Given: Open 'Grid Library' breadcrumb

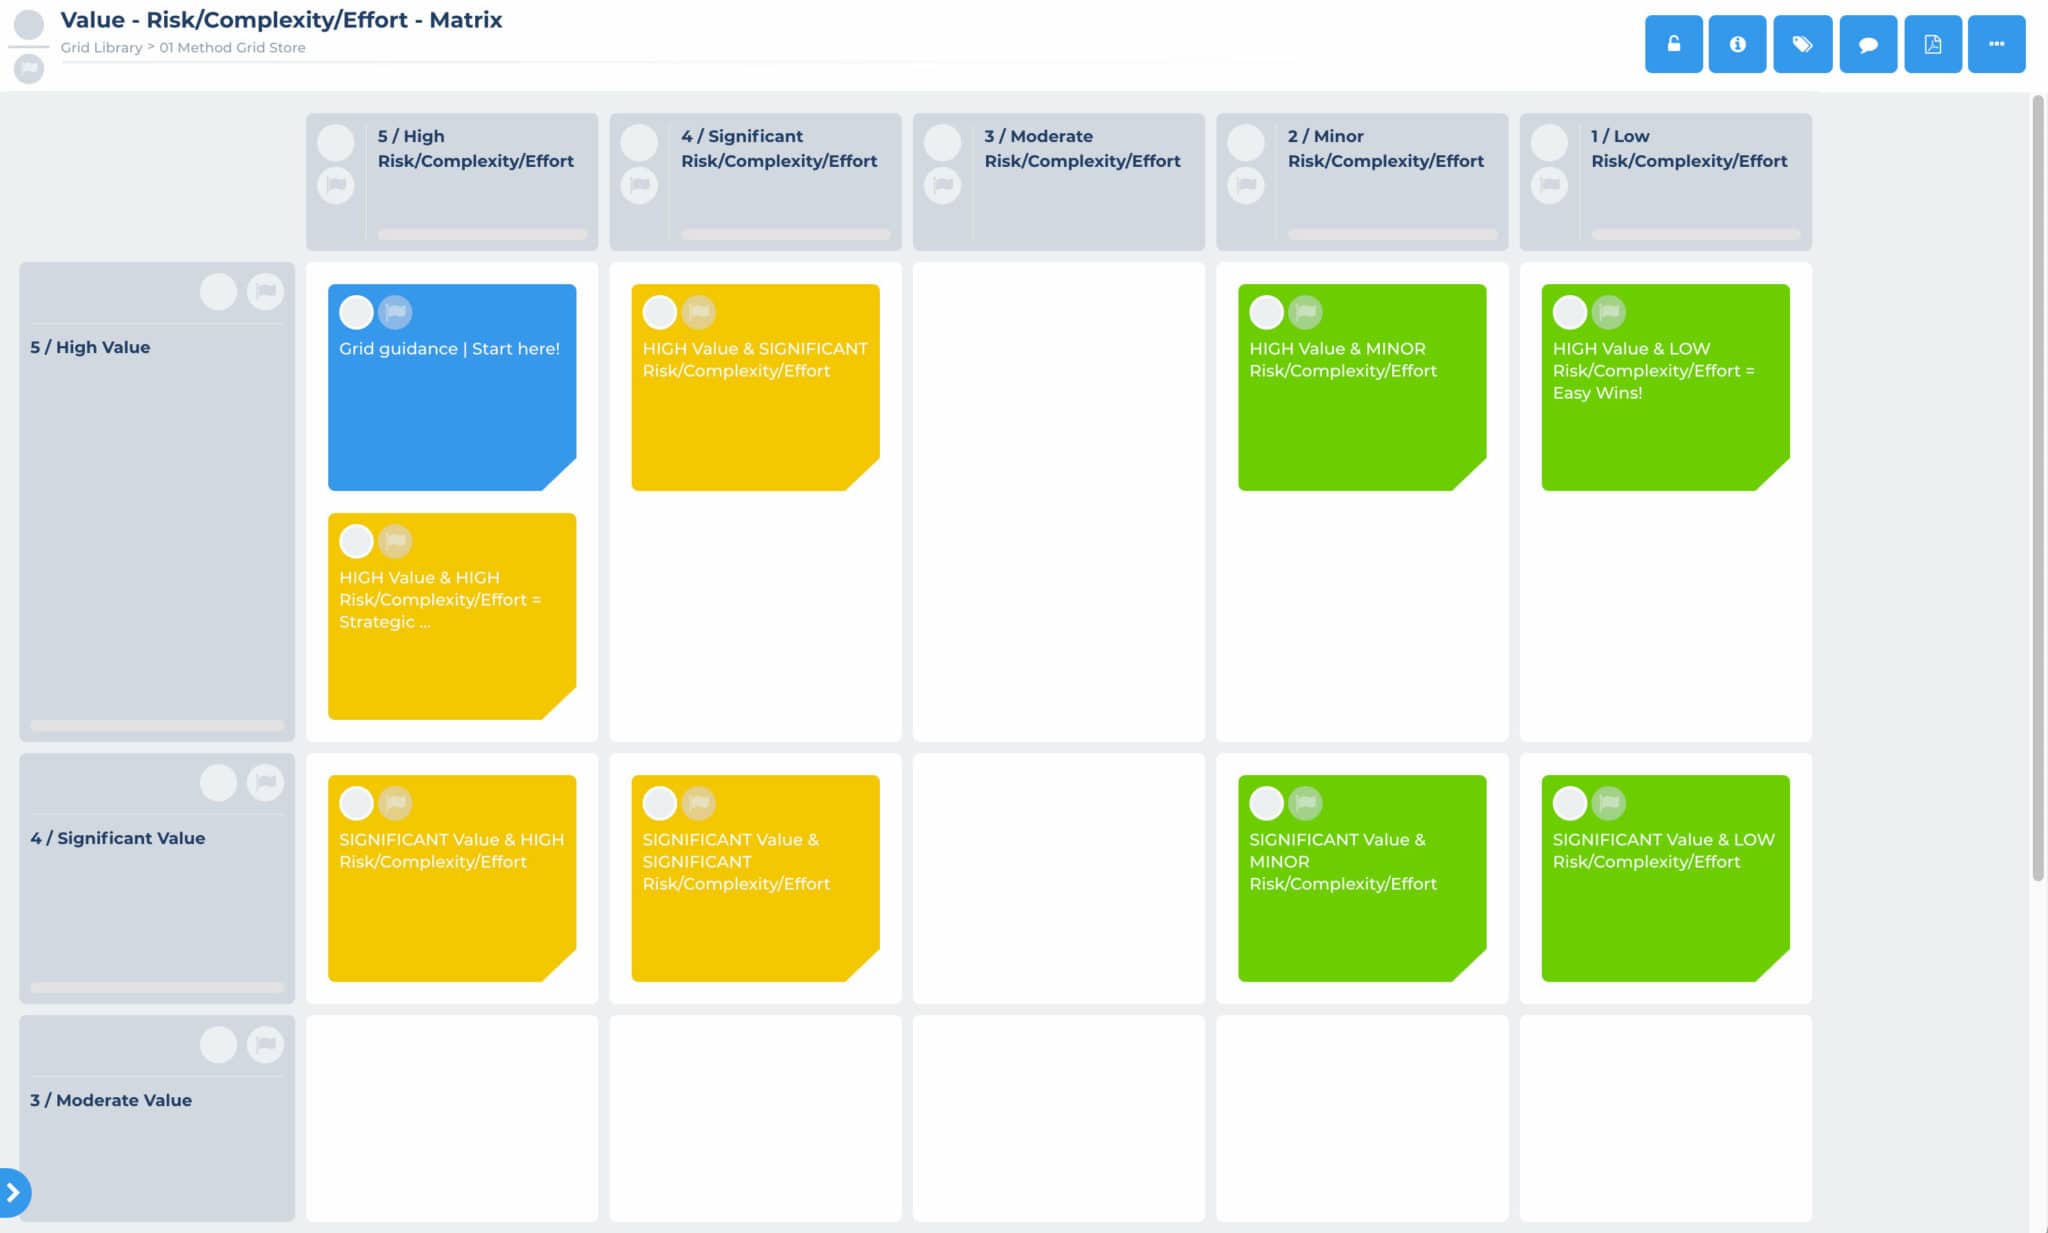Looking at the screenshot, I should pyautogui.click(x=101, y=47).
